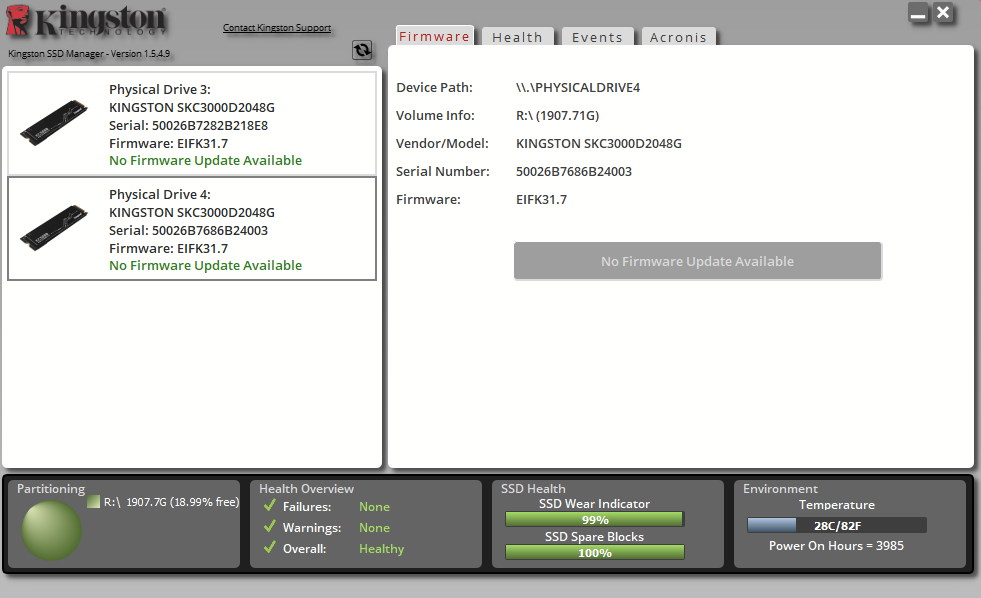Click the Warnings green checkmark icon
This screenshot has height=598, width=981.
coord(269,527)
